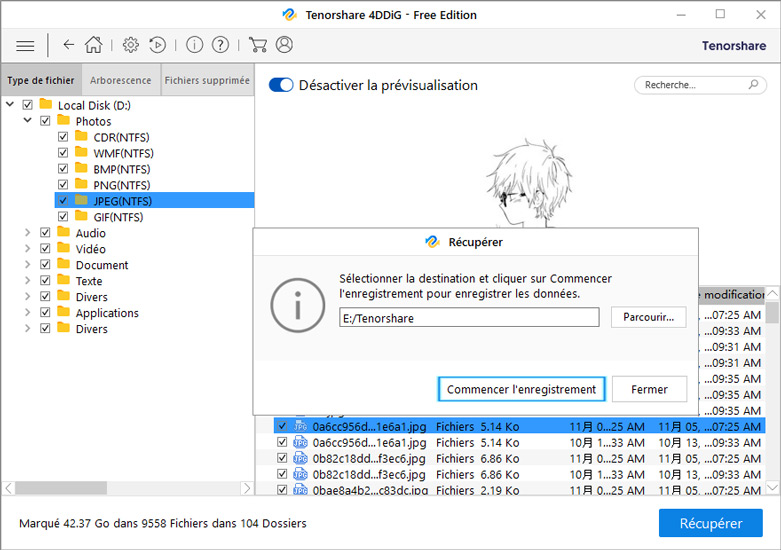This screenshot has width=781, height=550.
Task: Uncheck the Document checkbox
Action: tap(45, 265)
